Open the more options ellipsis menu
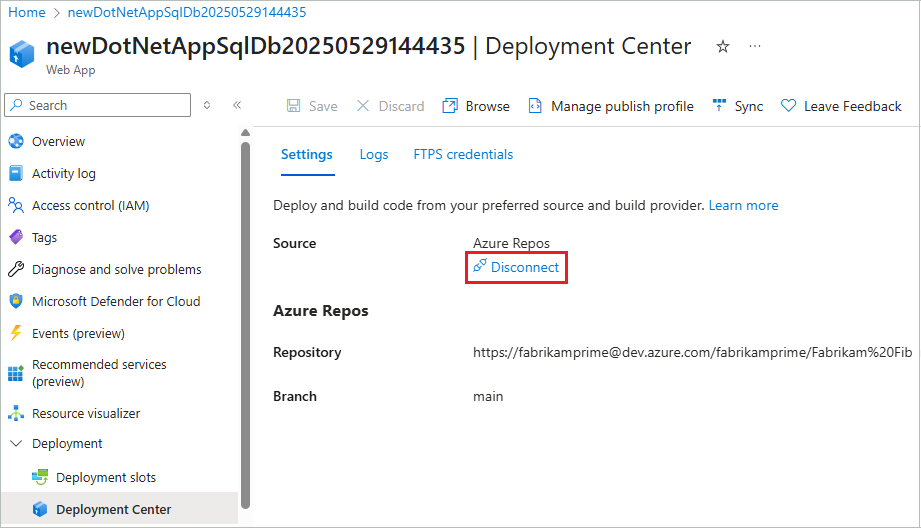 pos(755,47)
